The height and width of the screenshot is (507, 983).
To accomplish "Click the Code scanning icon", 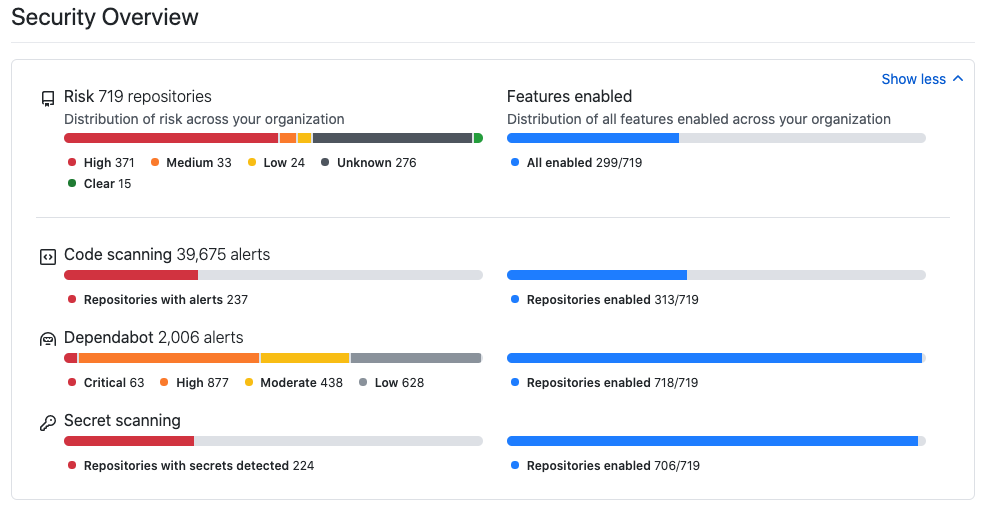I will [x=48, y=257].
